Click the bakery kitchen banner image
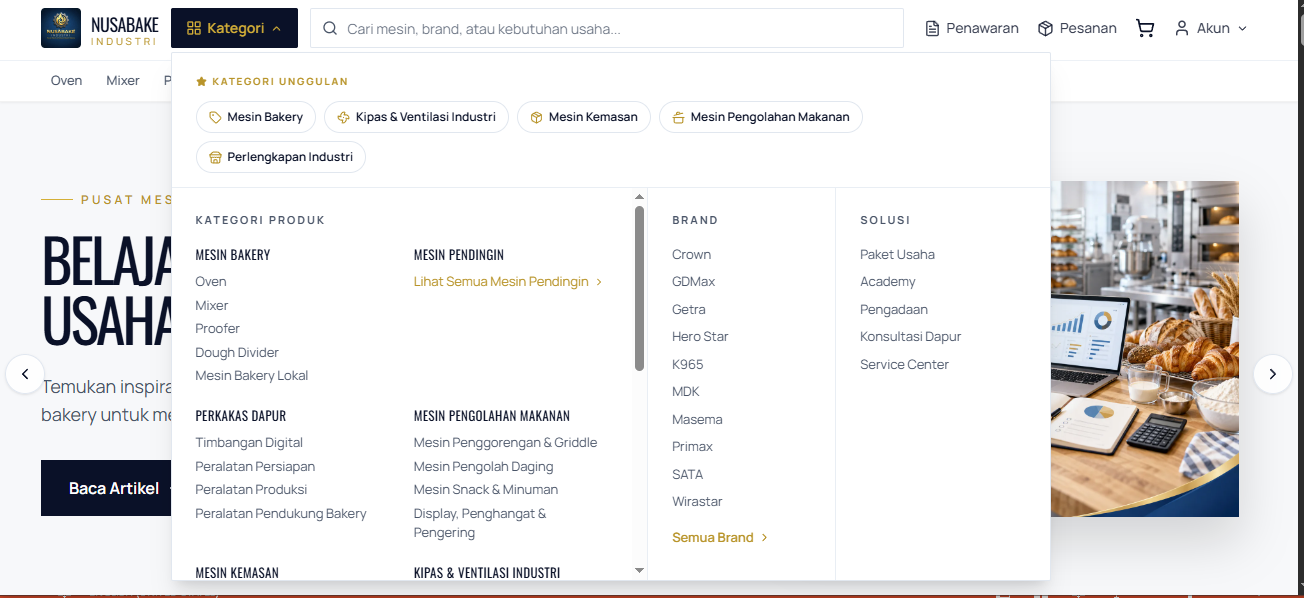Viewport: 1304px width, 598px height. [x=1145, y=349]
